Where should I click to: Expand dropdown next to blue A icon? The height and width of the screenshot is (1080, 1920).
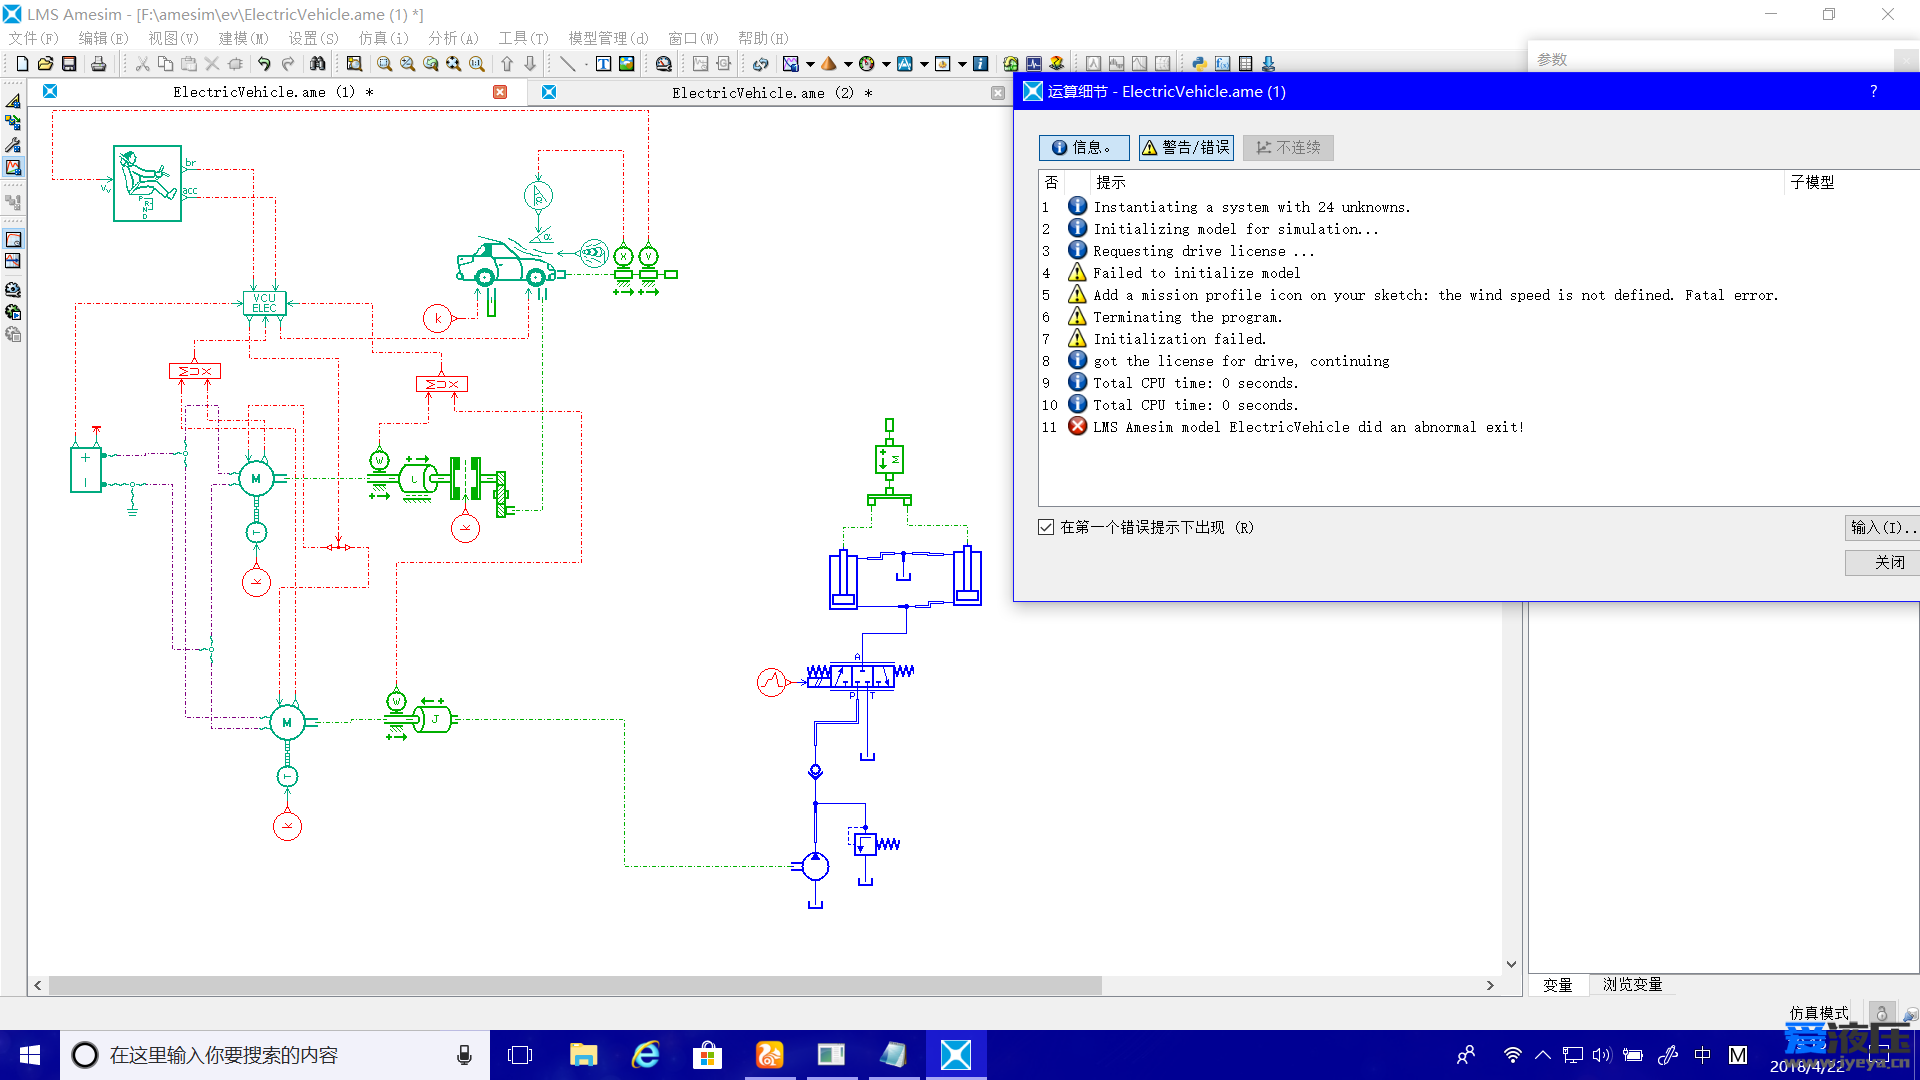[924, 64]
